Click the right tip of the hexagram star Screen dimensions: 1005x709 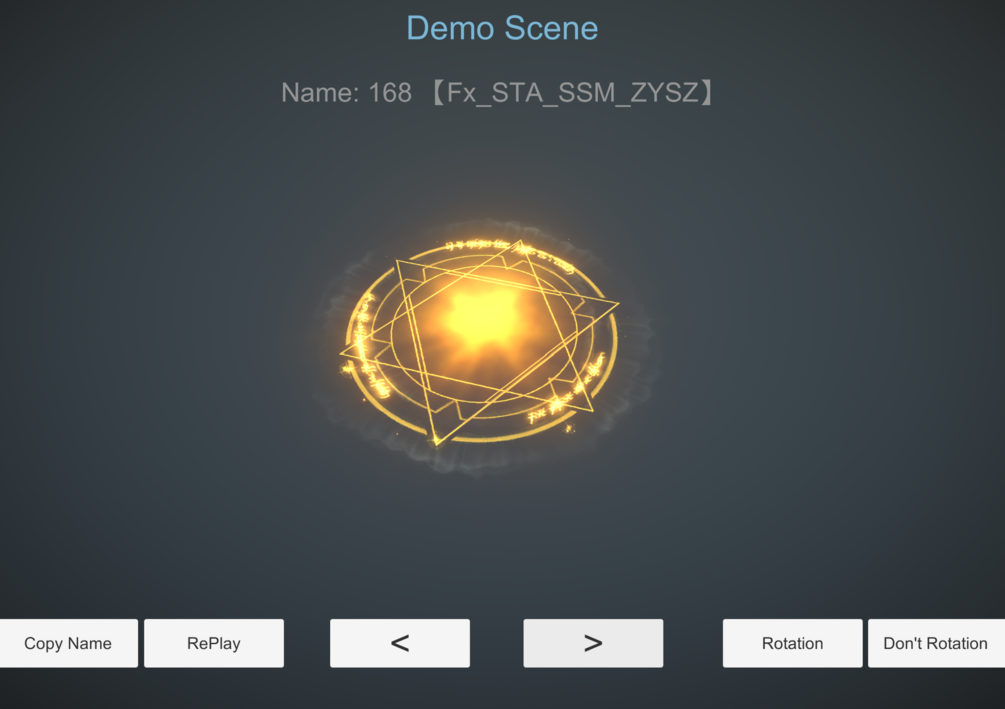coord(615,303)
